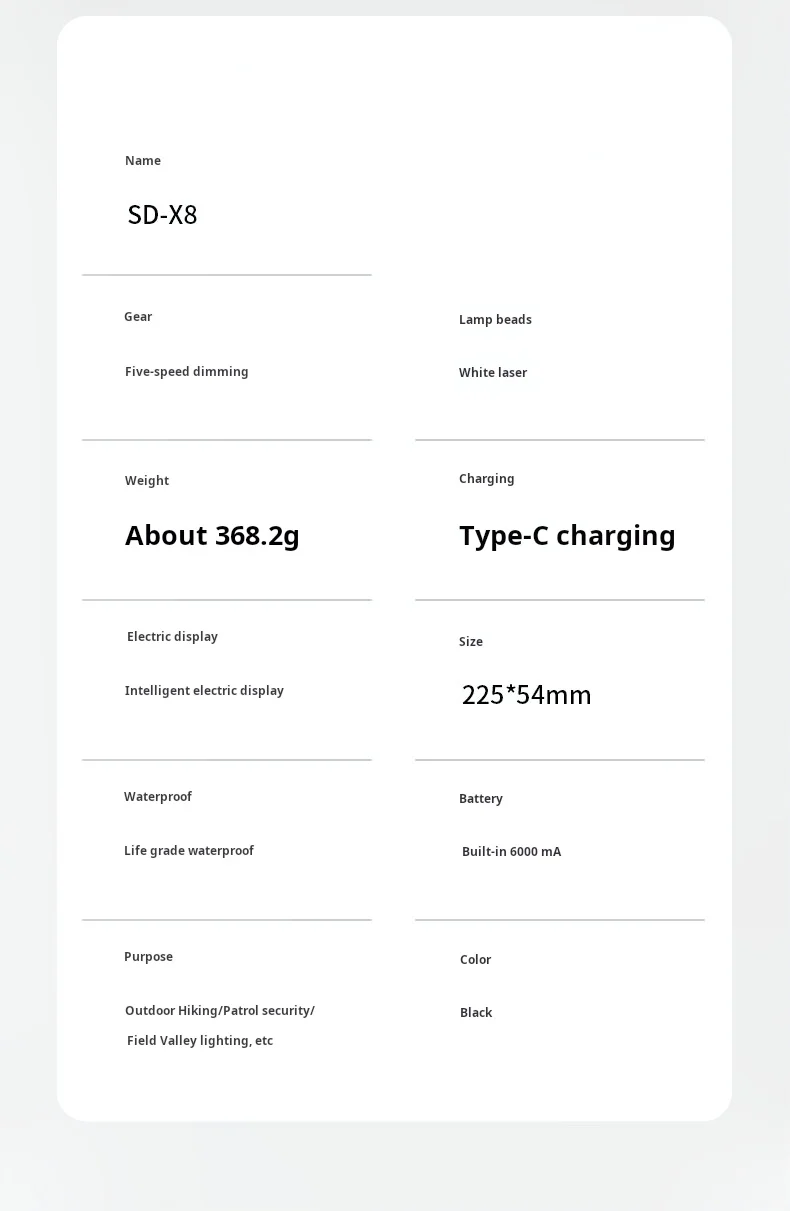Viewport: 790px width, 1211px height.
Task: Click the Charging label
Action: (x=487, y=479)
